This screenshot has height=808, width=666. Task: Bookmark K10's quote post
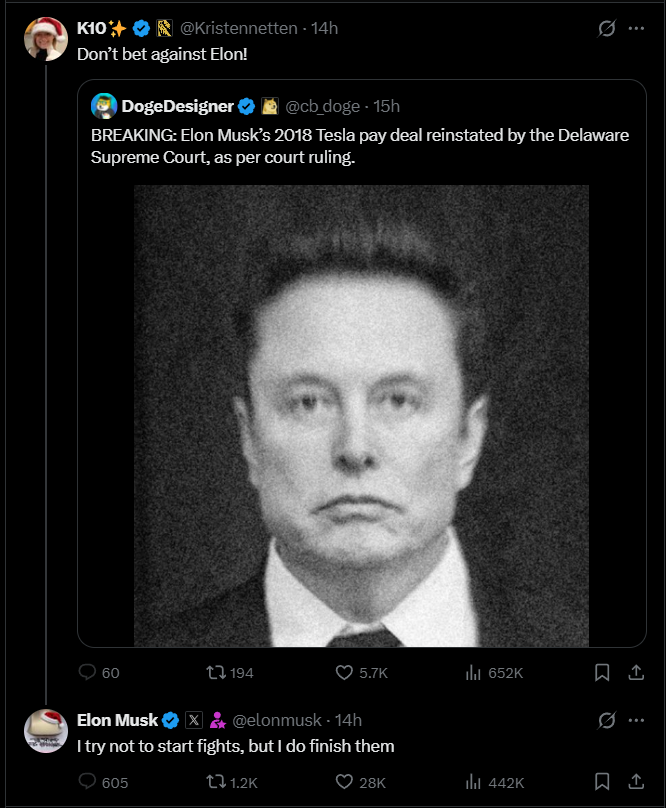602,673
